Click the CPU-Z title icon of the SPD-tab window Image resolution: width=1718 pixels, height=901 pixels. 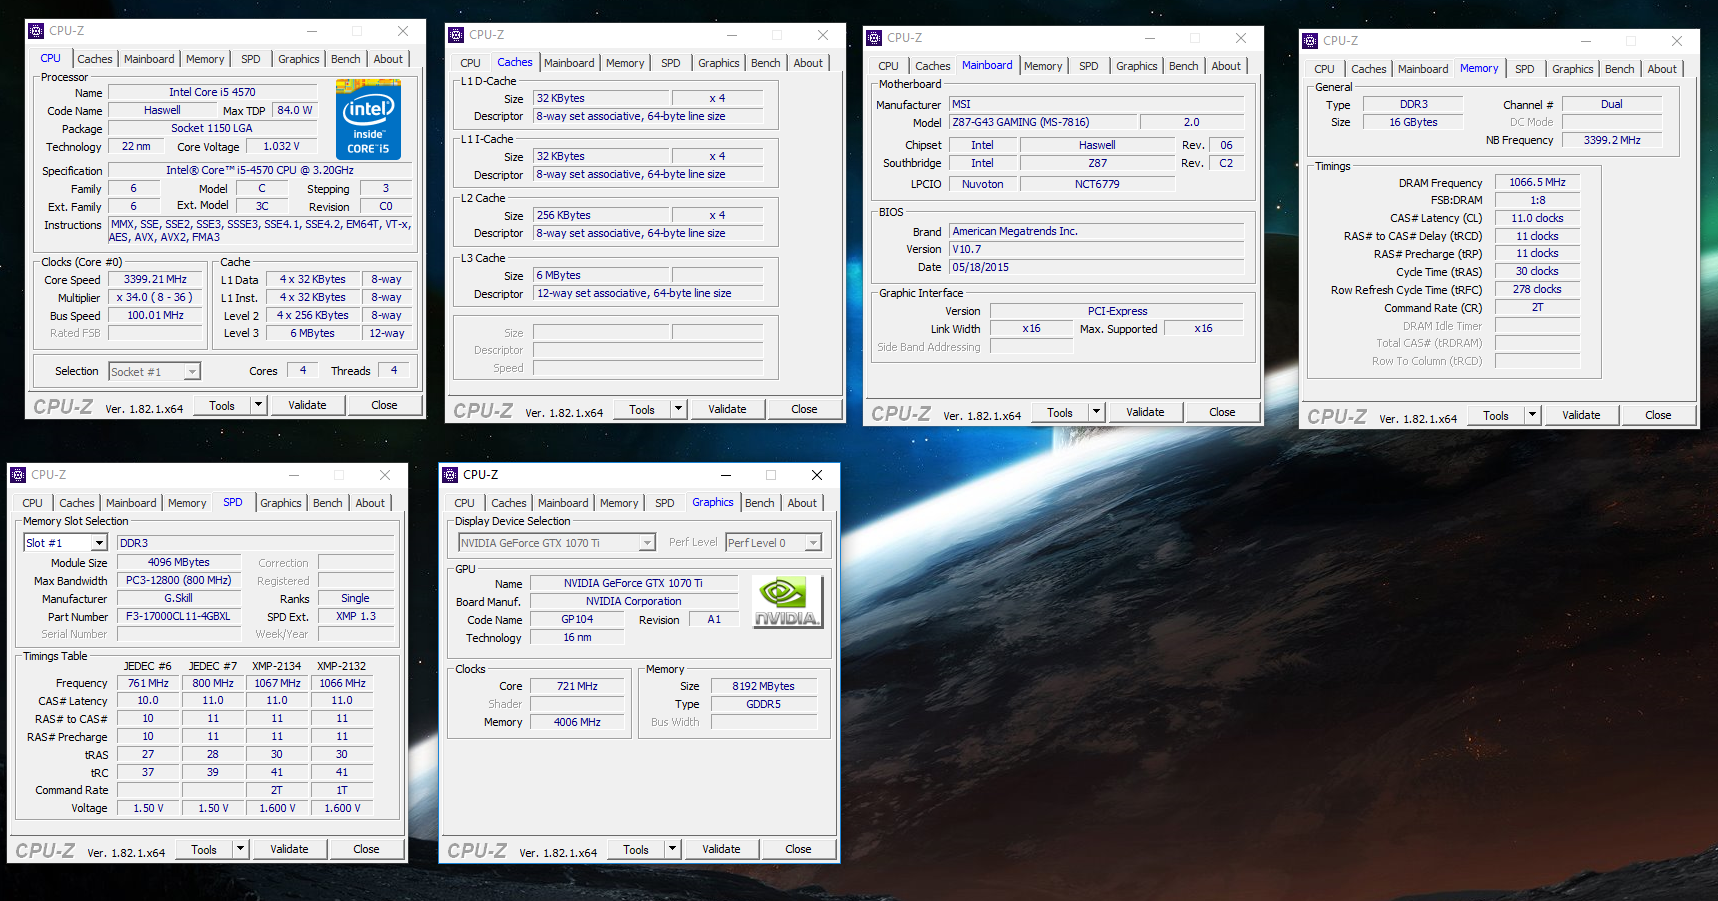click(x=18, y=475)
